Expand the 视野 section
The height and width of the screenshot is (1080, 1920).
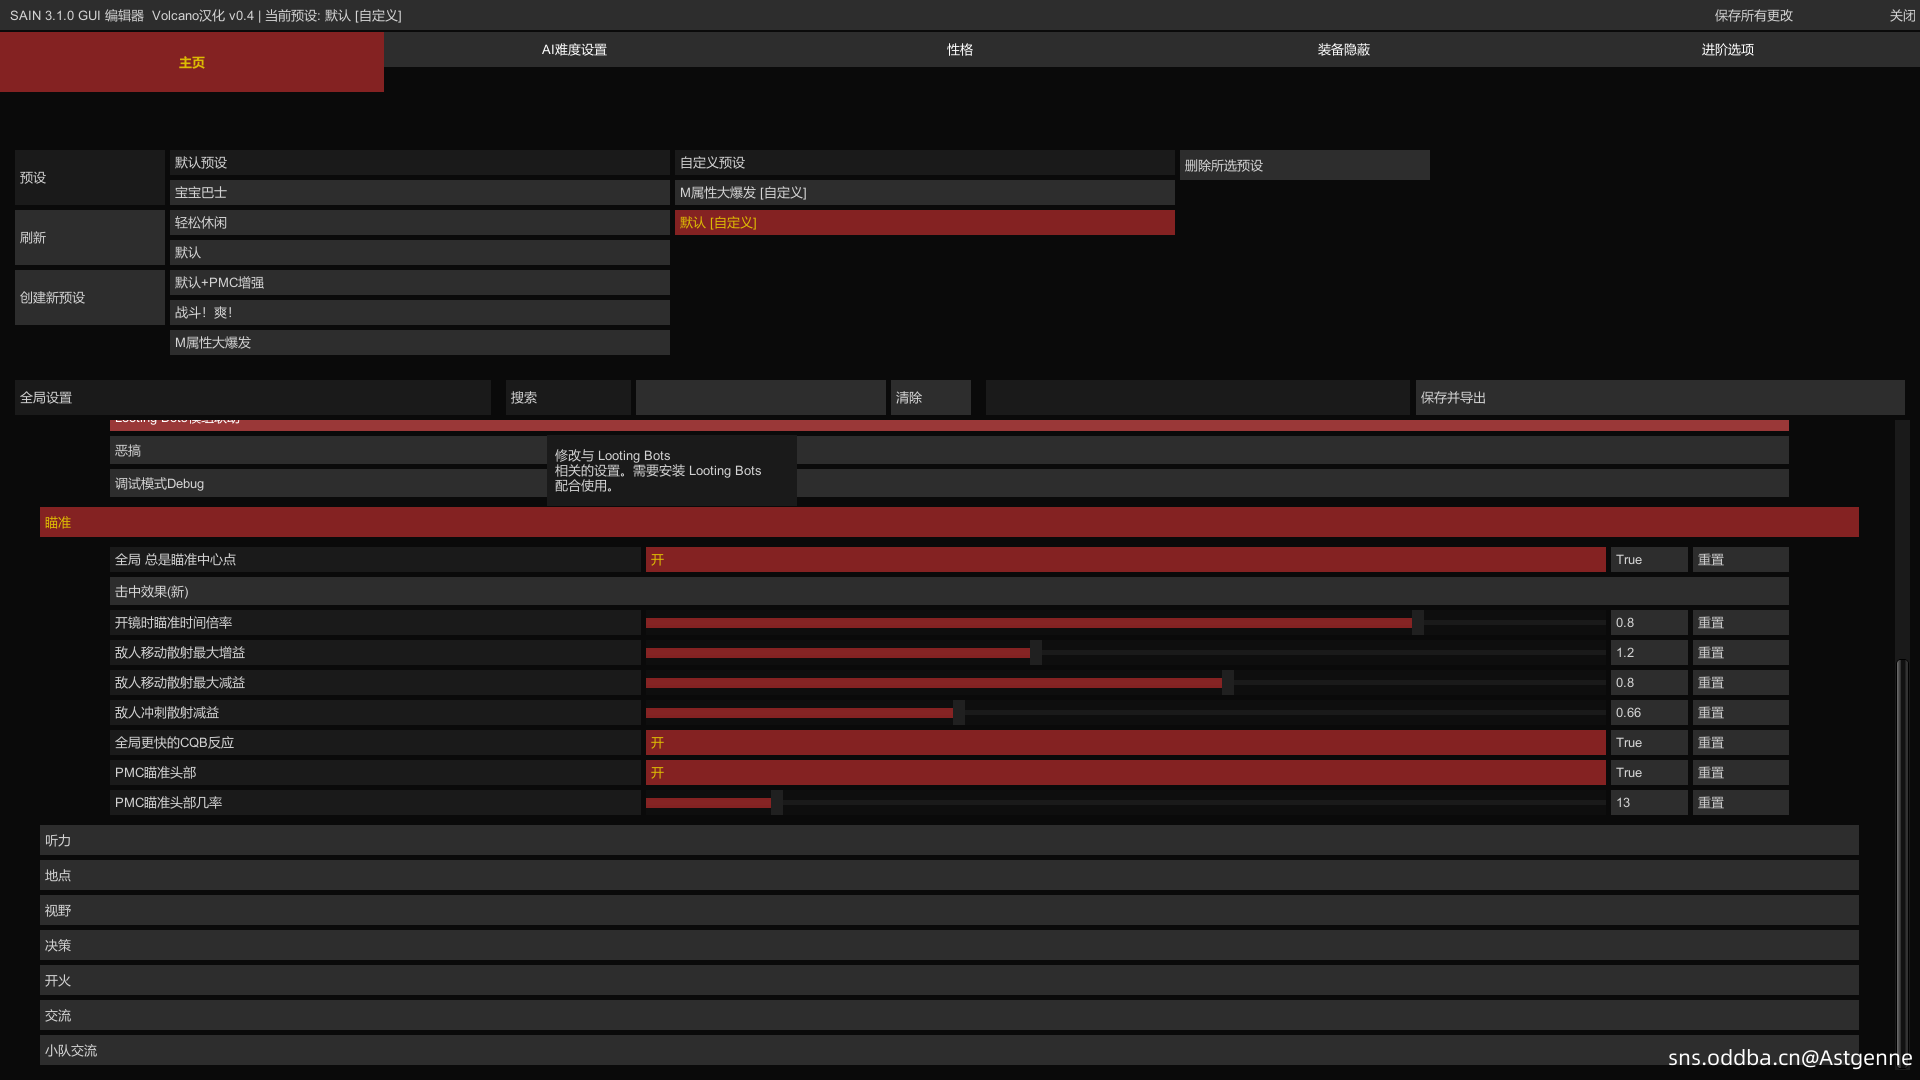948,911
